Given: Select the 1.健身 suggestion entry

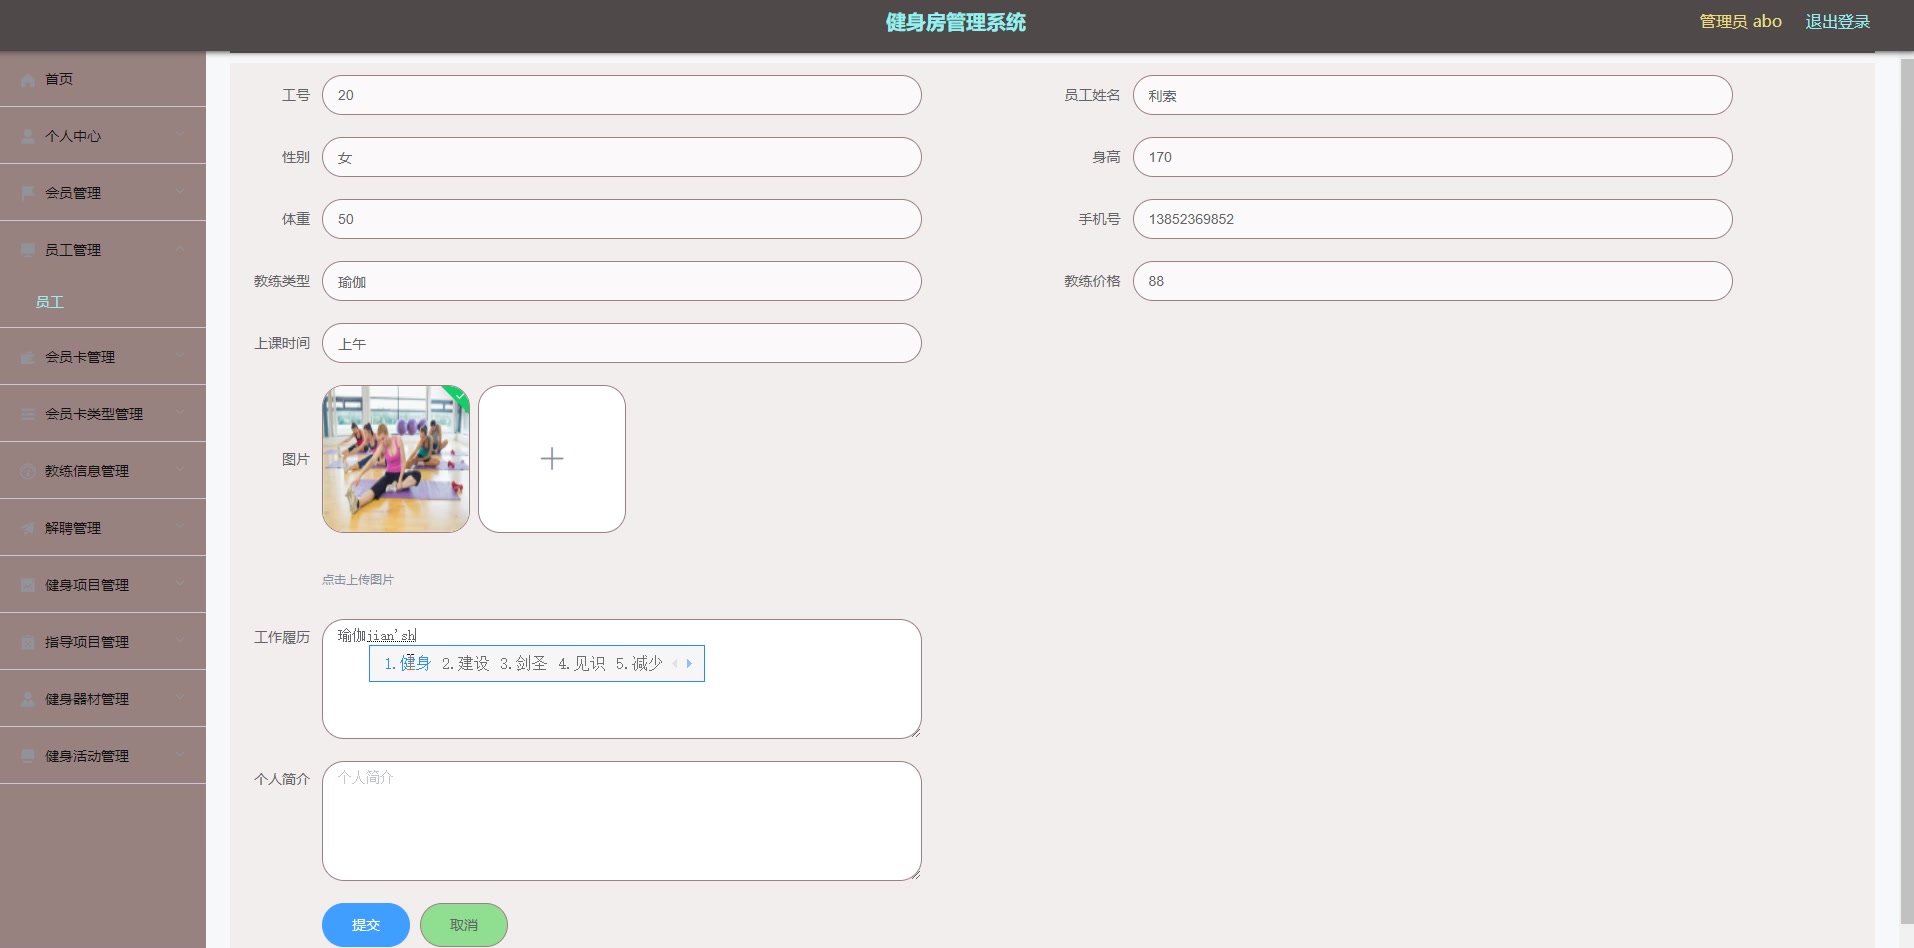Looking at the screenshot, I should point(407,662).
